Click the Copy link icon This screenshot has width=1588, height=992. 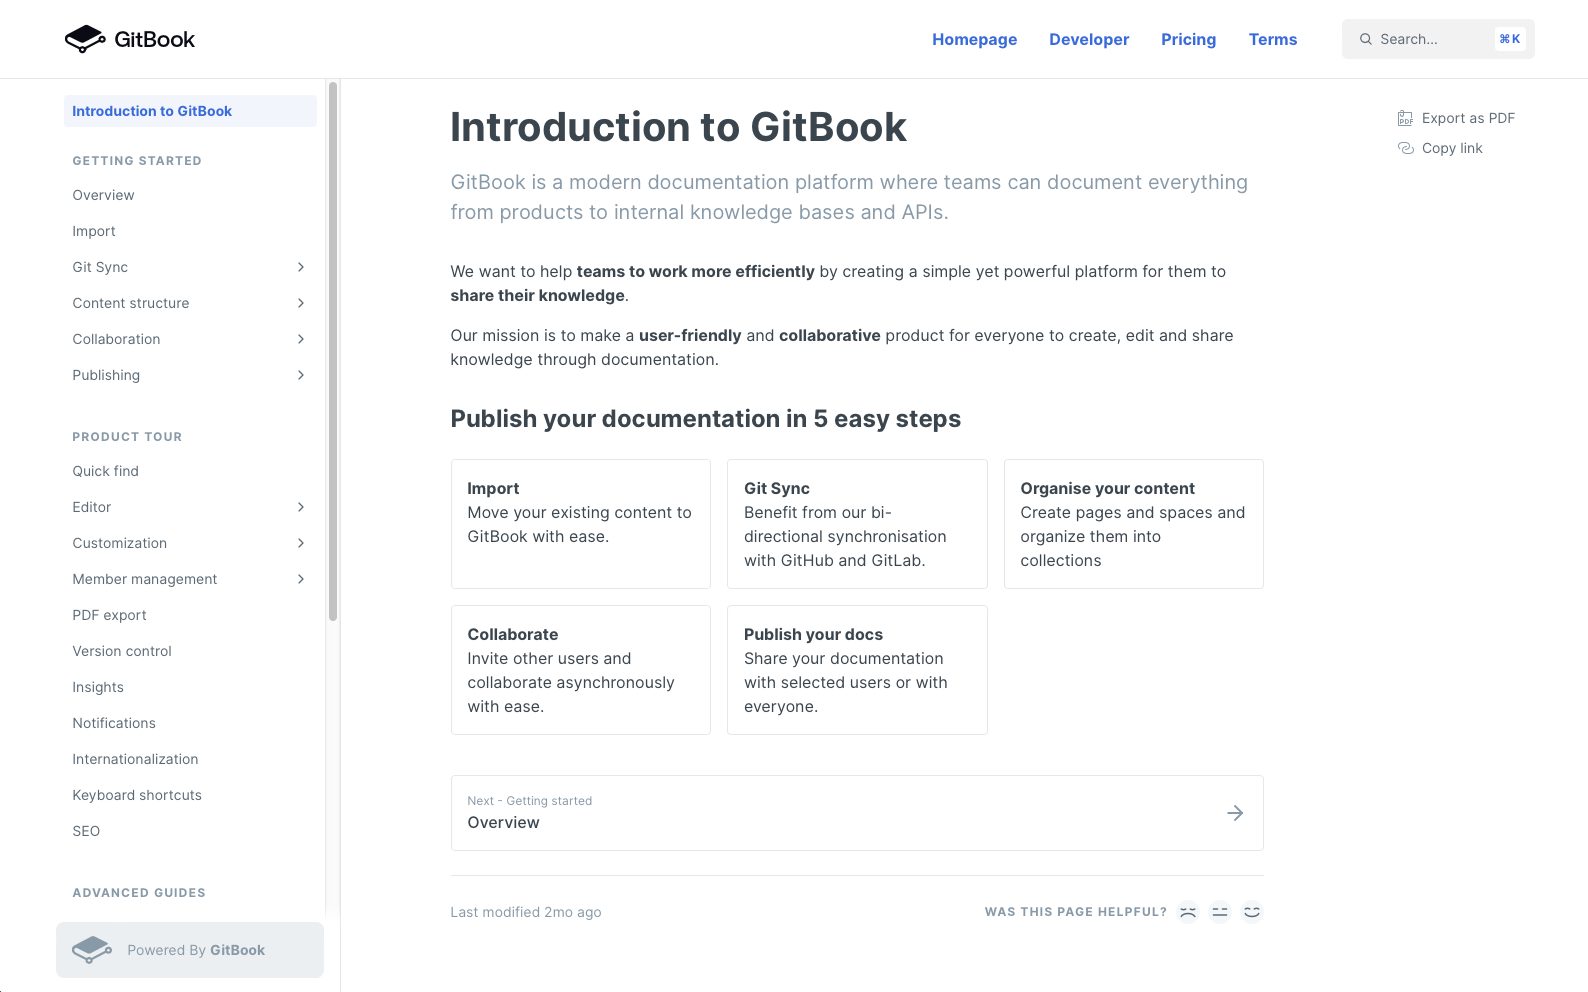[1405, 148]
